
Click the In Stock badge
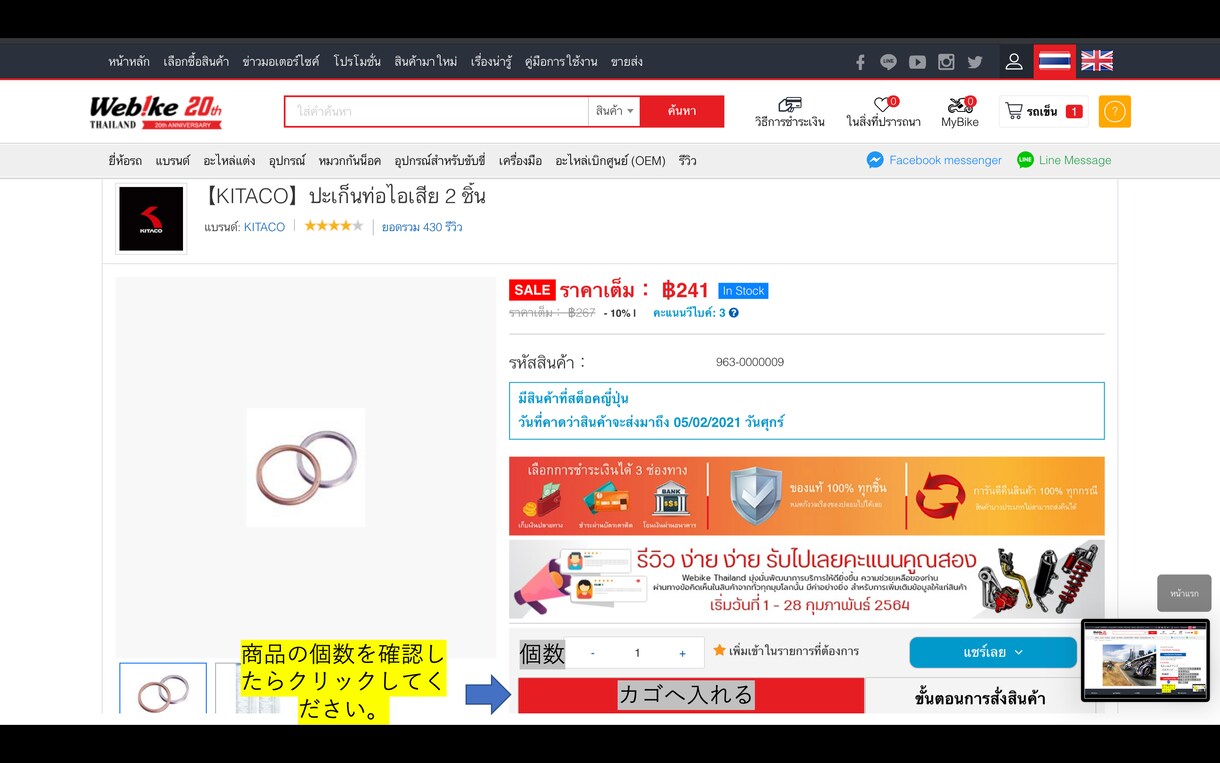click(x=743, y=291)
